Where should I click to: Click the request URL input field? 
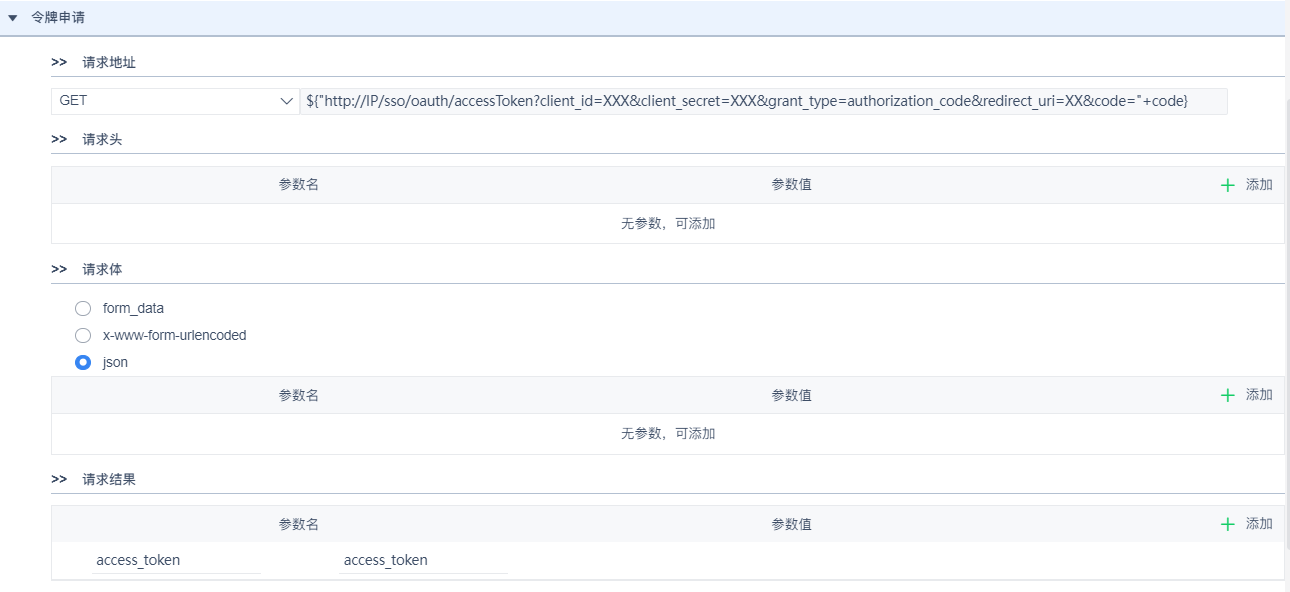coord(762,101)
